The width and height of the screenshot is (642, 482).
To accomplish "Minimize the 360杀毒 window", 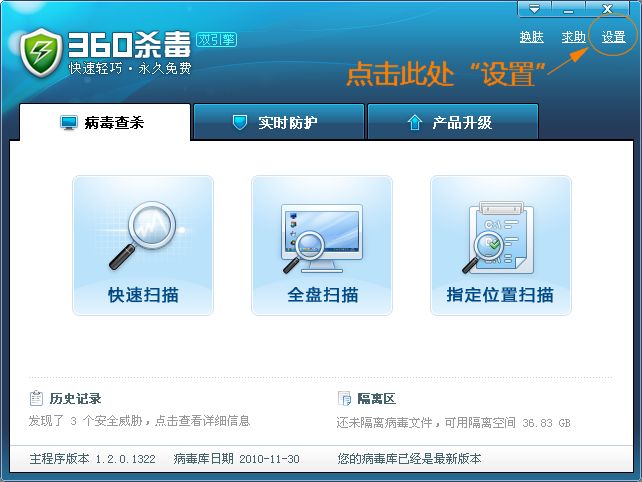I will pyautogui.click(x=568, y=8).
